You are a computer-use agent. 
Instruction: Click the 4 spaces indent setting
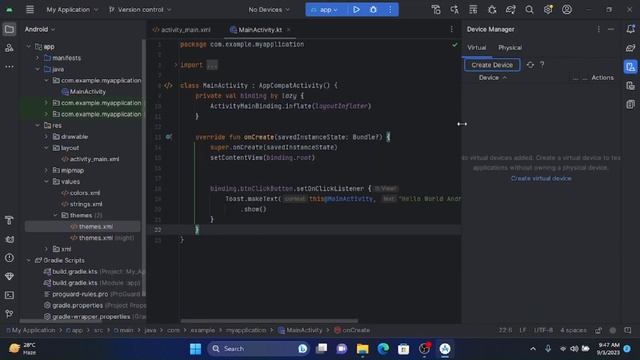coord(573,330)
